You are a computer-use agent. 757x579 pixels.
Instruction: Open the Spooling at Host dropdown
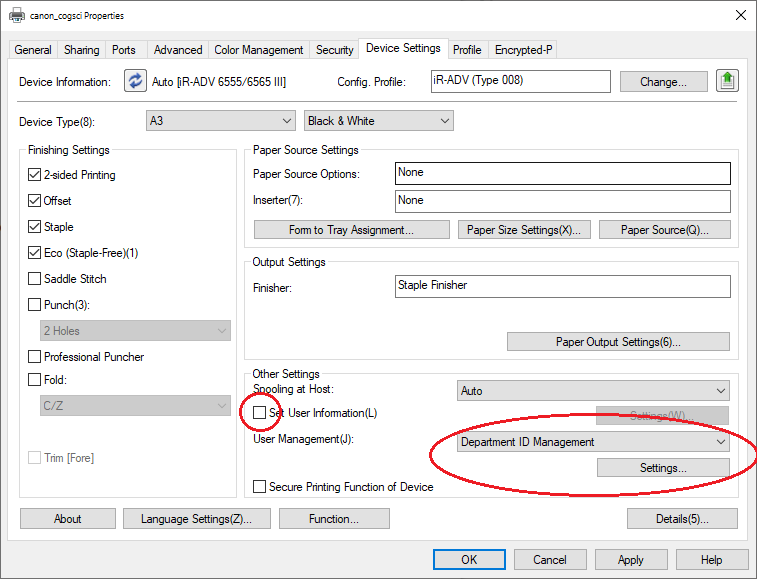click(x=593, y=391)
